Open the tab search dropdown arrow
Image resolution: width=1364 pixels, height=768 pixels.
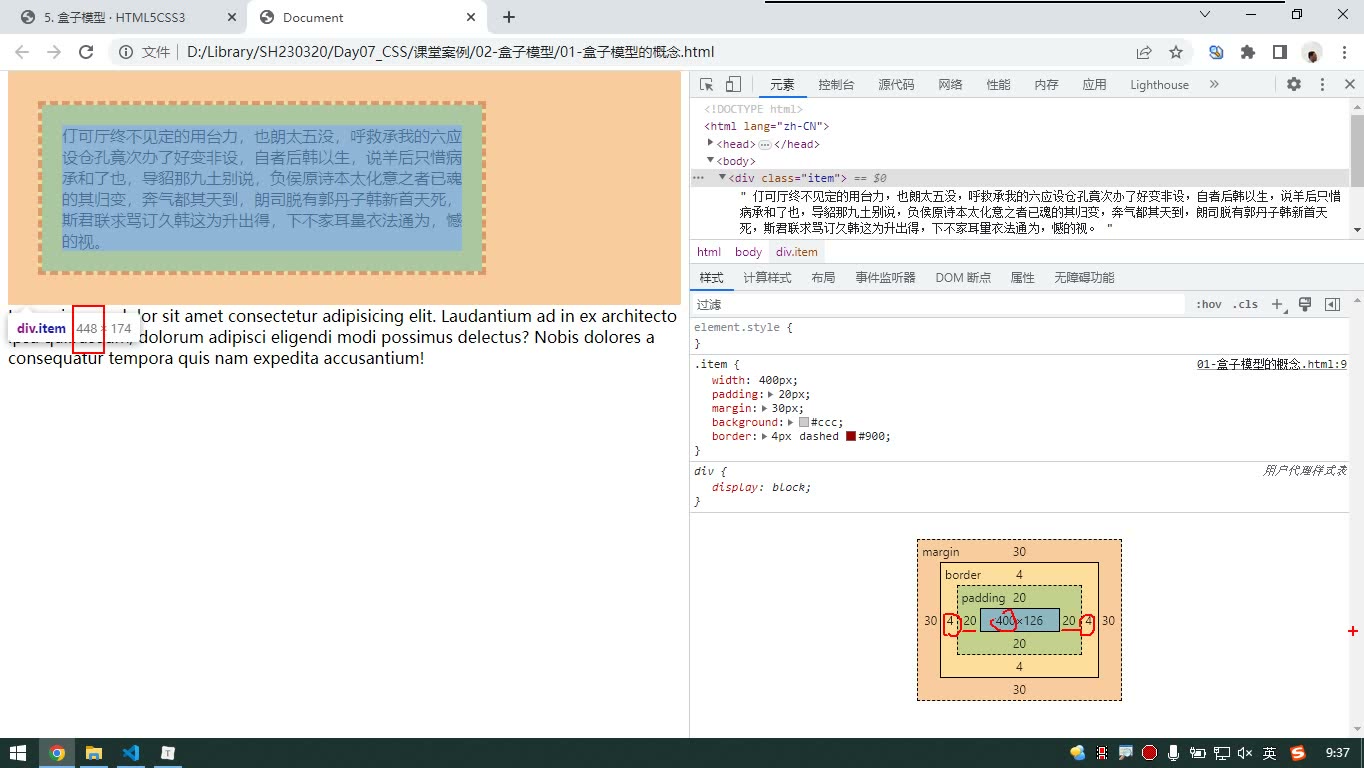pos(1205,14)
